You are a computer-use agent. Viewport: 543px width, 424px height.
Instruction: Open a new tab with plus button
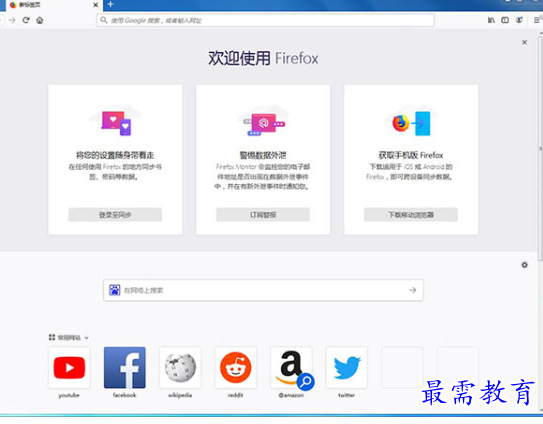pyautogui.click(x=110, y=5)
